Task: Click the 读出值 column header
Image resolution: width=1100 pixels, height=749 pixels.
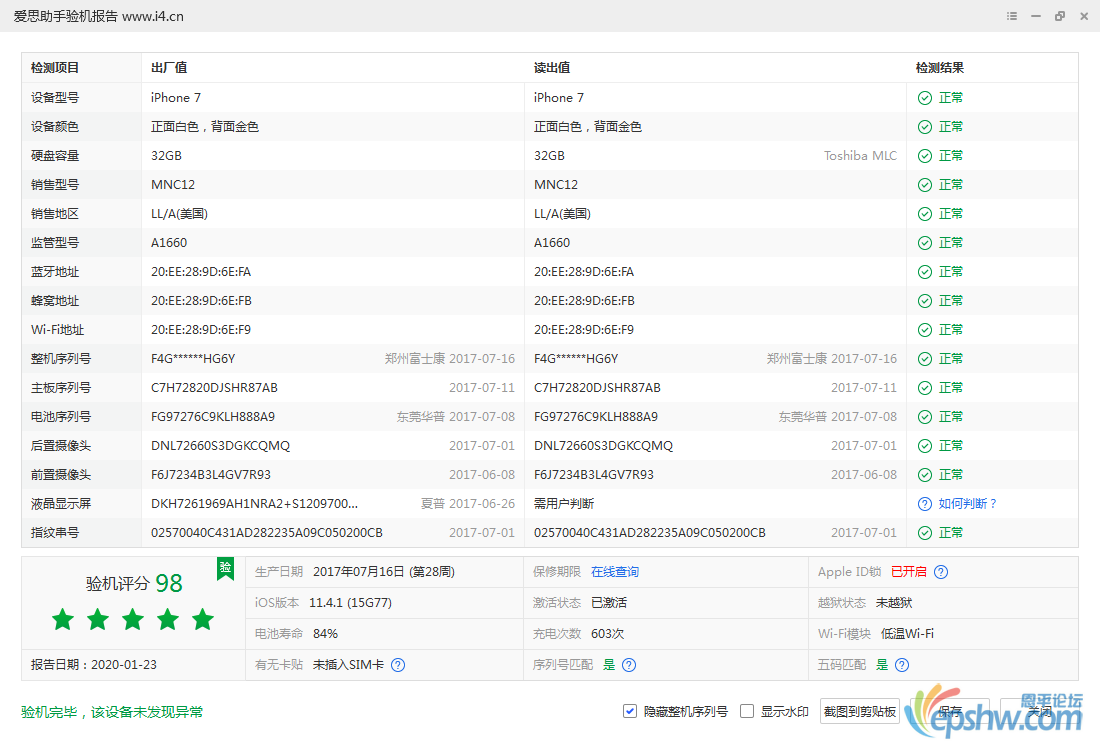Action: [x=552, y=67]
